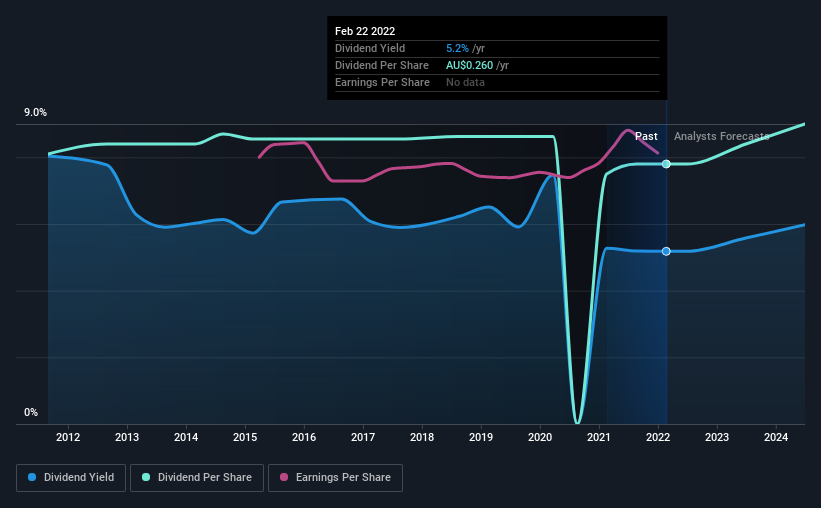
Task: Click the blue Dividend Yield legend dot
Action: pos(32,477)
